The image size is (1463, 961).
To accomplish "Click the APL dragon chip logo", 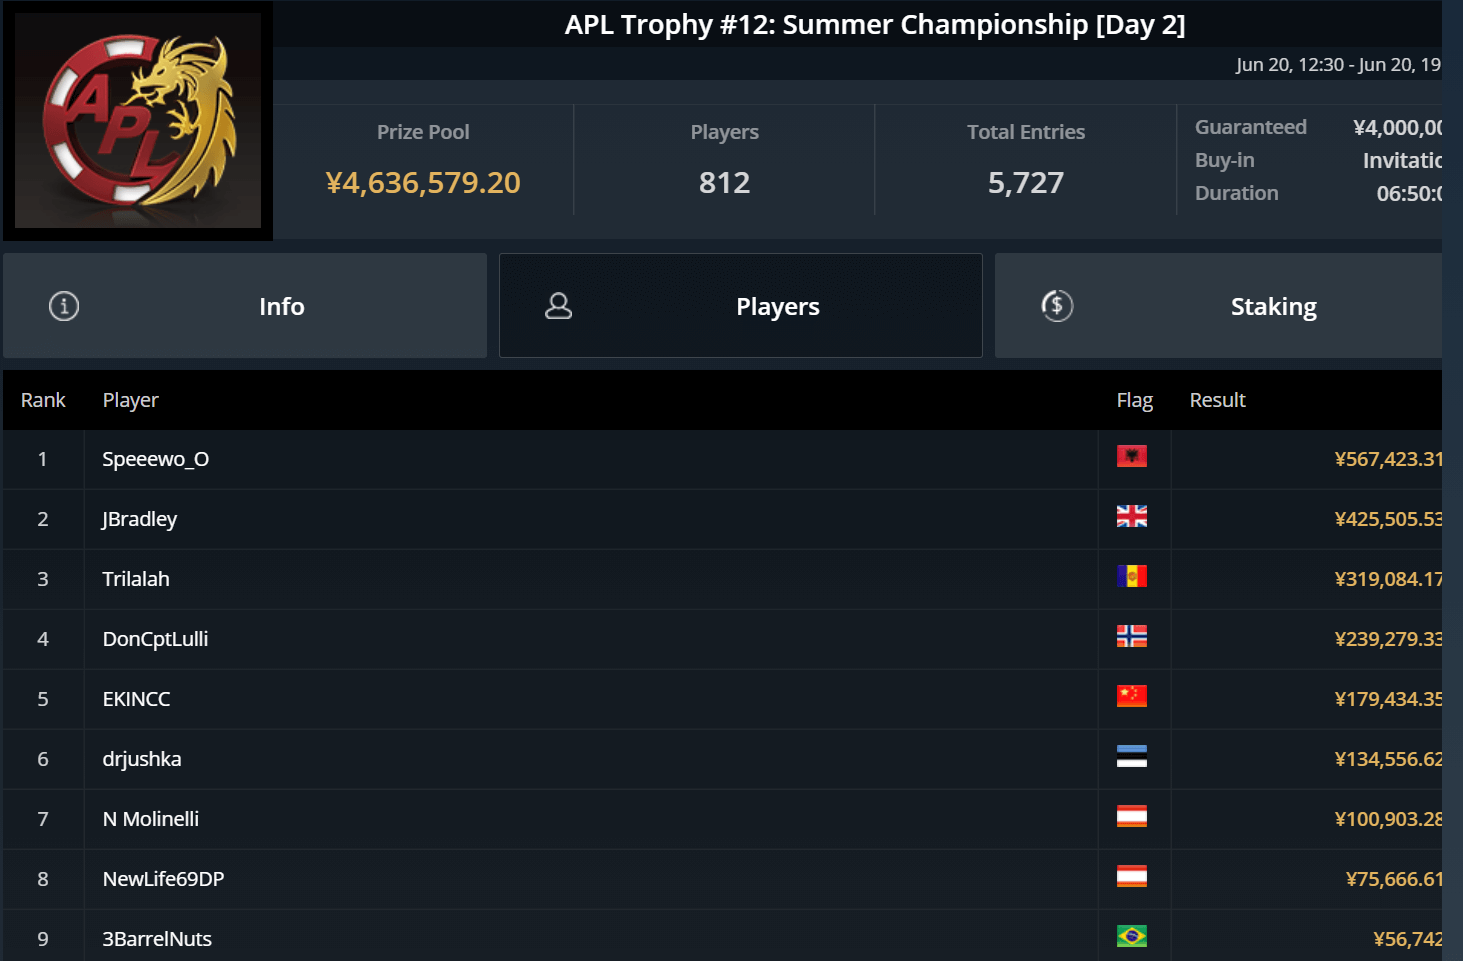I will pos(138,120).
